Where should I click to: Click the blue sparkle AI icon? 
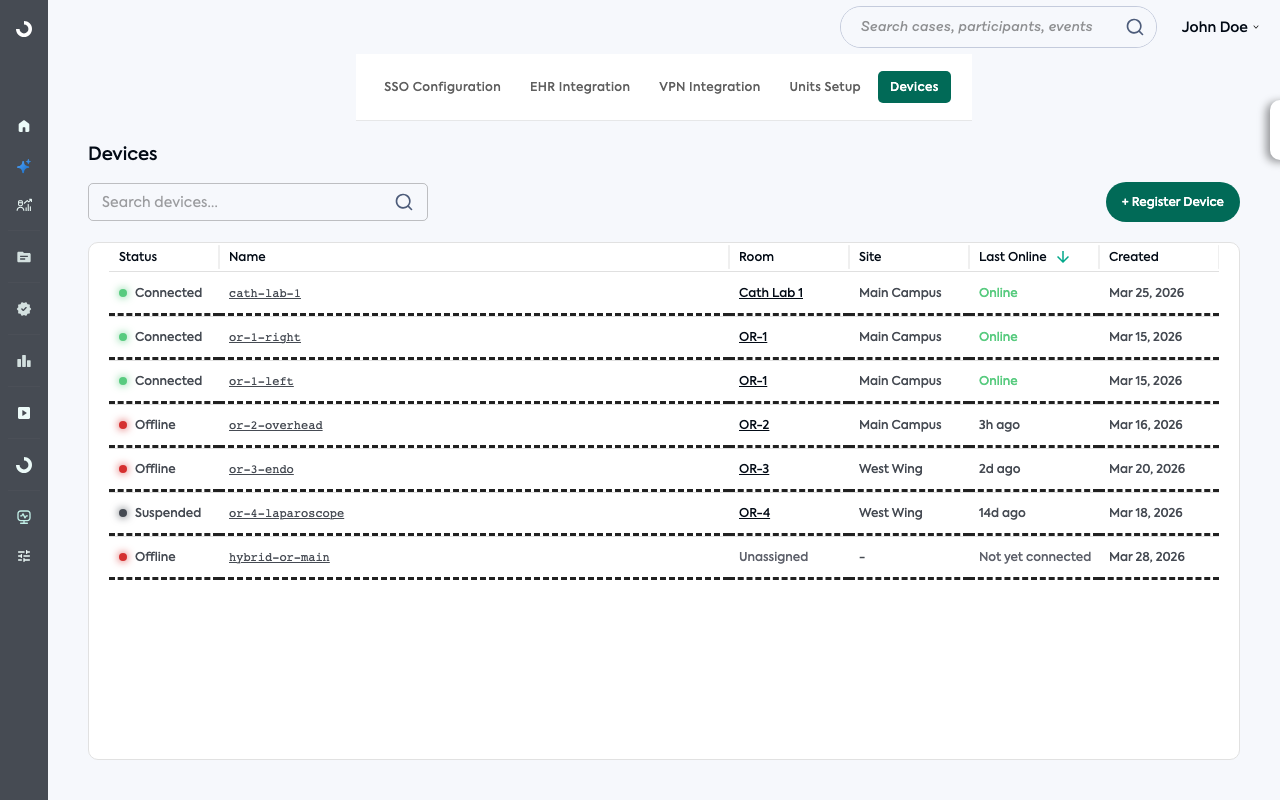[x=24, y=166]
